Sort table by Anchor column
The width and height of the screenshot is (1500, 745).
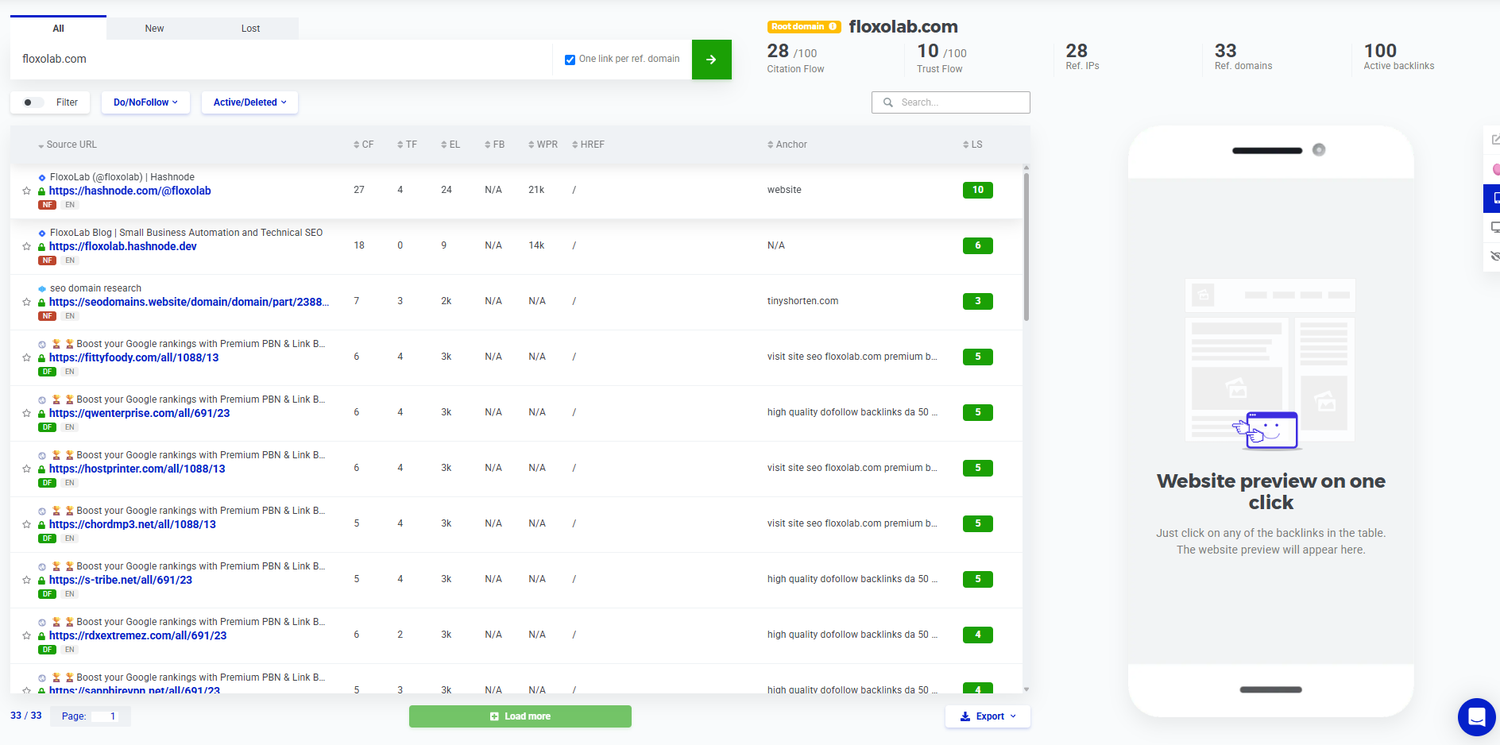point(787,145)
